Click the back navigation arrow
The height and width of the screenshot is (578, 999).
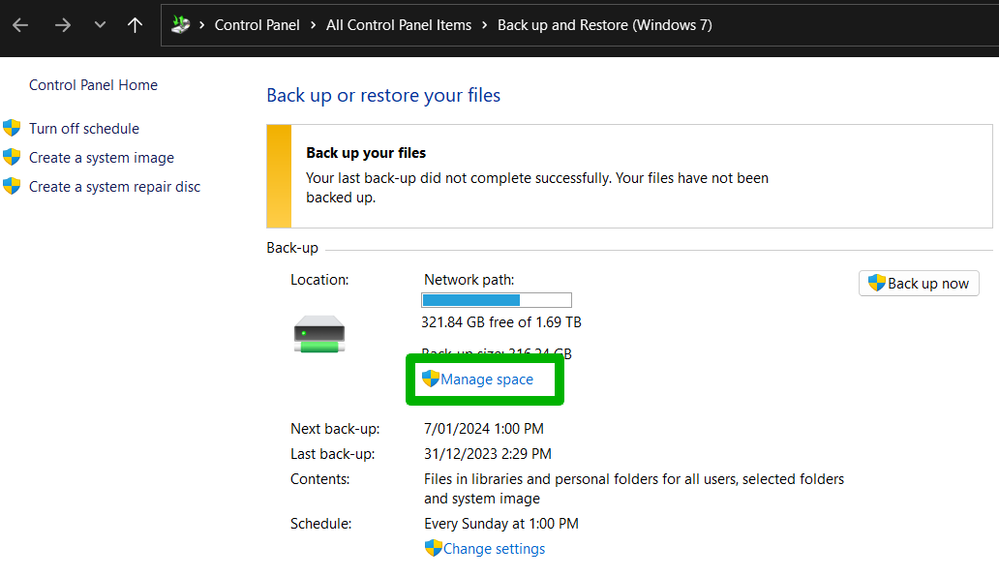tap(20, 25)
